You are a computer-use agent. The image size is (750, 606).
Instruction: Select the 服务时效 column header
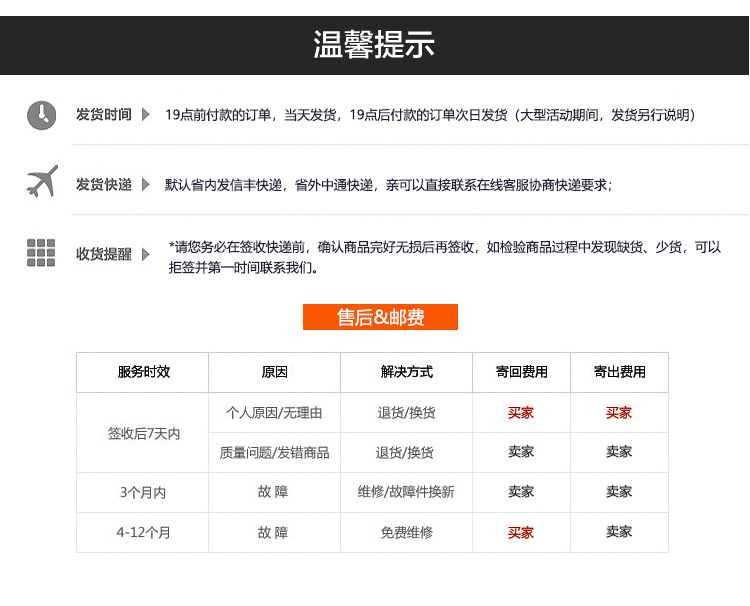(x=143, y=372)
